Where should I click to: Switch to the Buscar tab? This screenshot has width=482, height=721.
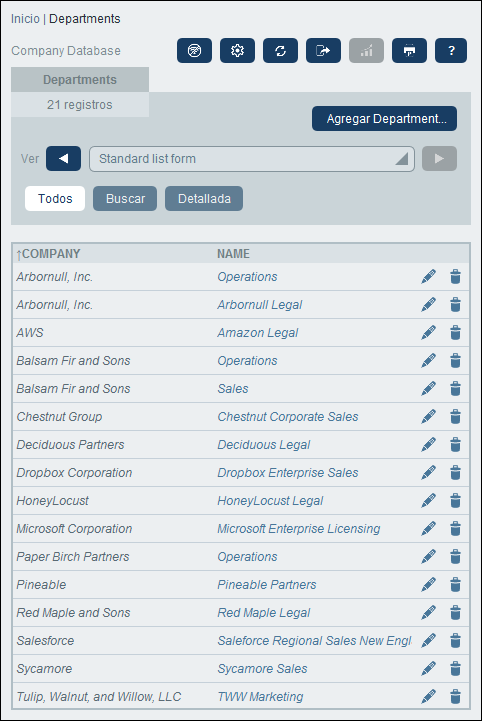[x=125, y=199]
